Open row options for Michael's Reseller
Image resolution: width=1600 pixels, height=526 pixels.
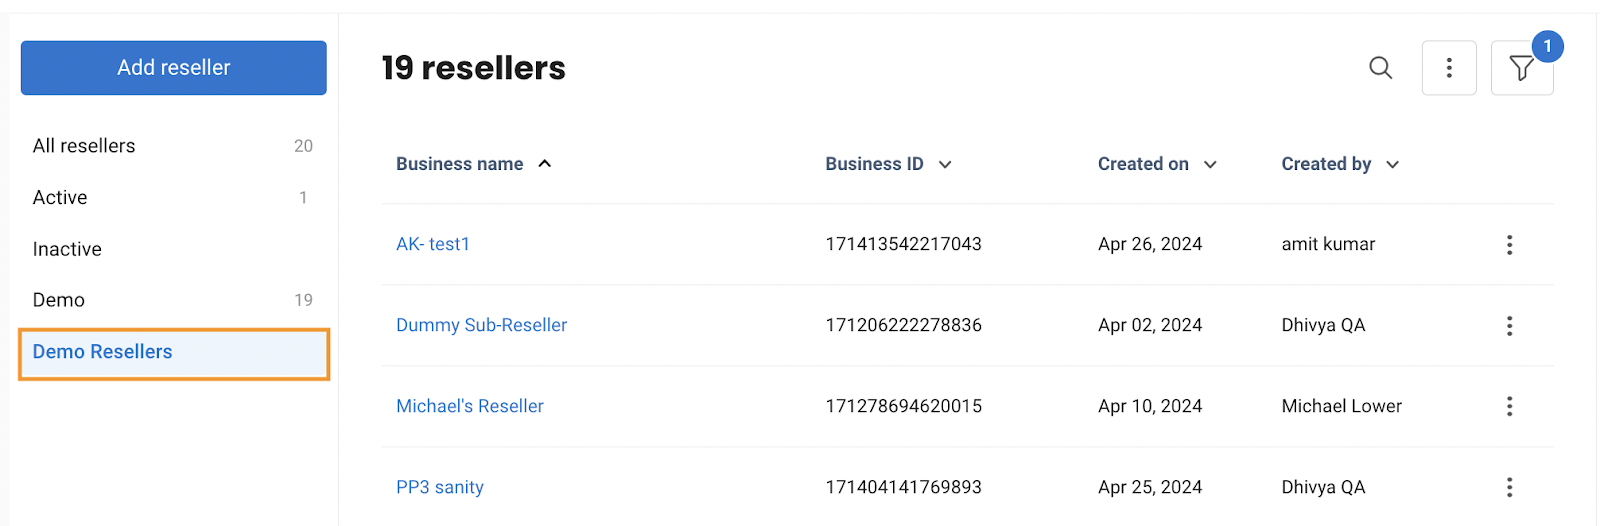tap(1509, 406)
